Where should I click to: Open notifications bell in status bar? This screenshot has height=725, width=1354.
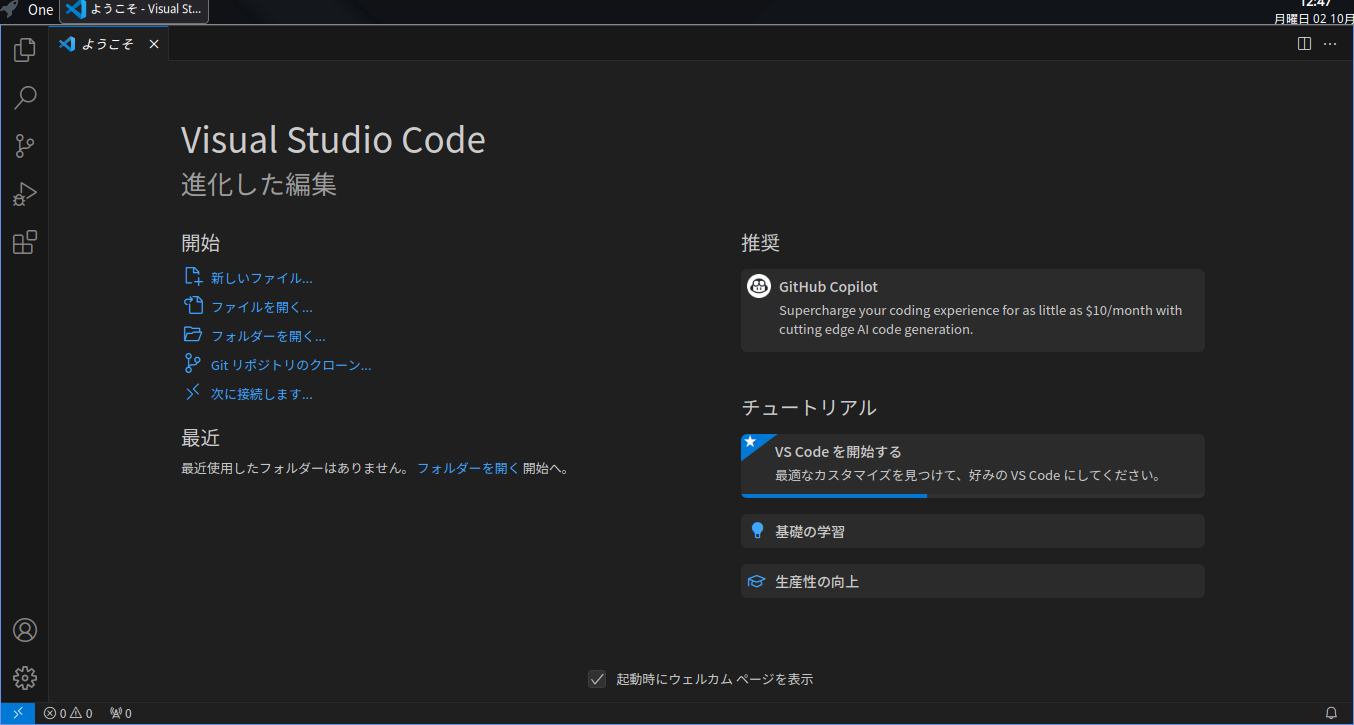click(1331, 713)
